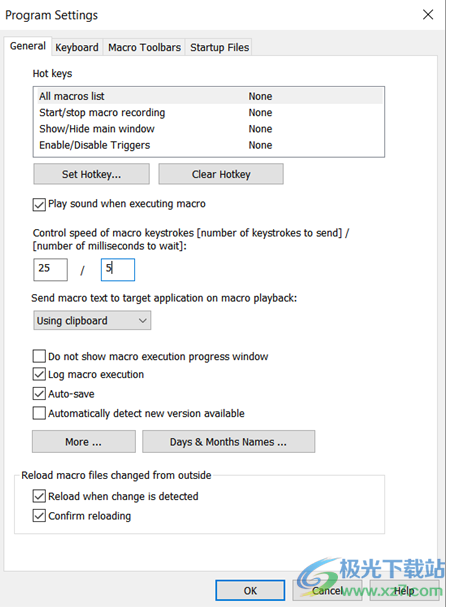Toggle Play sound when executing macro
Viewport: 456px width, 607px height.
click(39, 204)
